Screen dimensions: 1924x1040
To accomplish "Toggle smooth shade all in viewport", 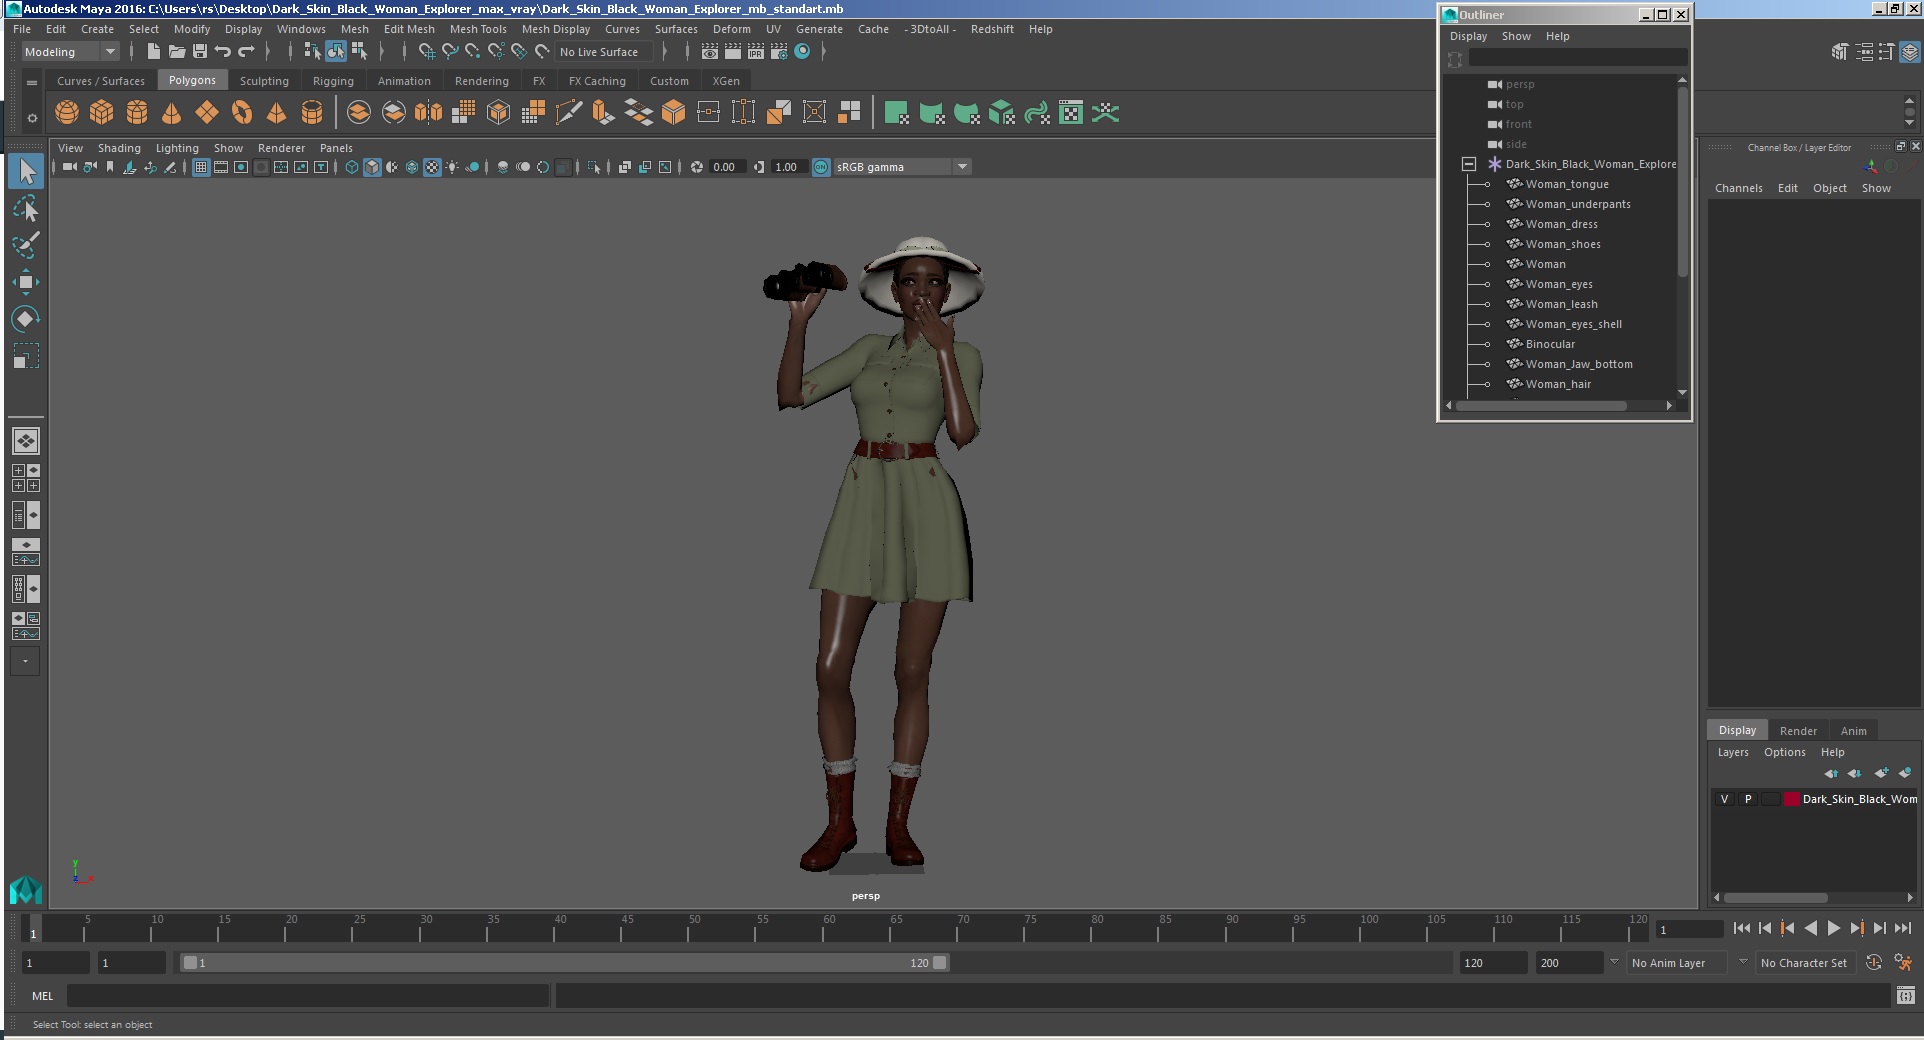I will click(x=372, y=167).
